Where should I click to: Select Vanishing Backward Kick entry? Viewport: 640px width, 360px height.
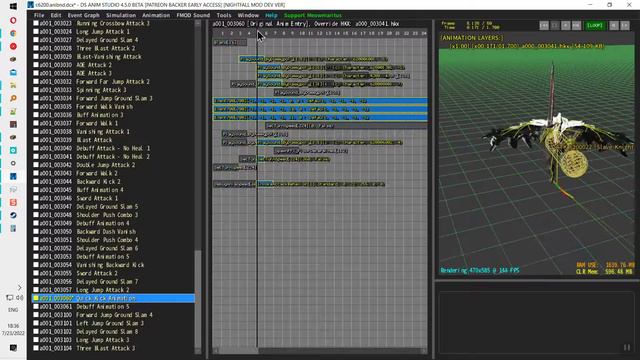(x=113, y=265)
